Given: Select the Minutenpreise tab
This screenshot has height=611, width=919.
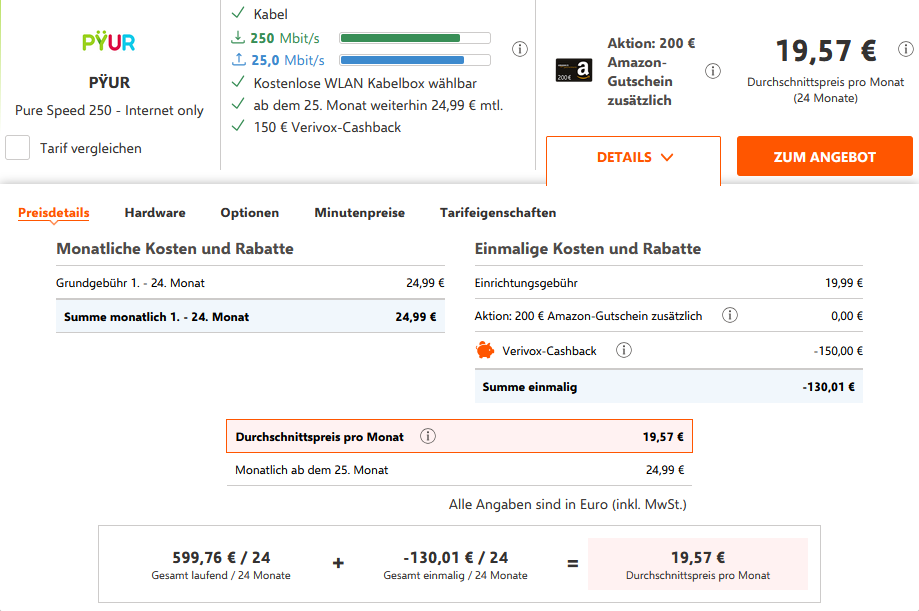Looking at the screenshot, I should [359, 212].
